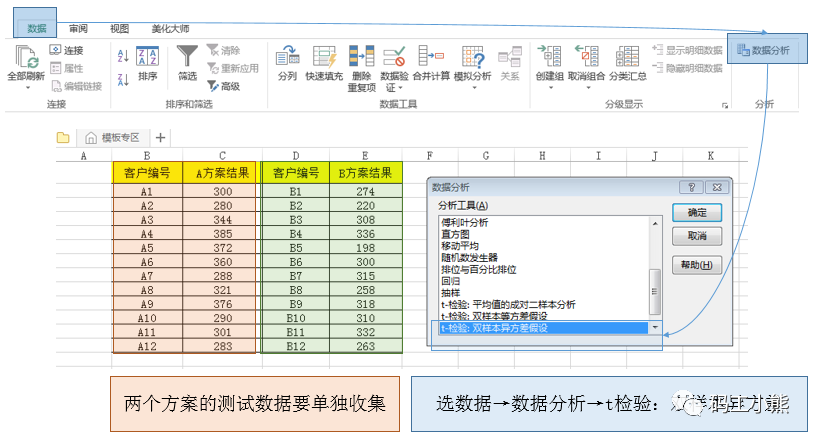Screen dimensions: 816x440
Task: Click the cell containing B12
Action: 296,346
